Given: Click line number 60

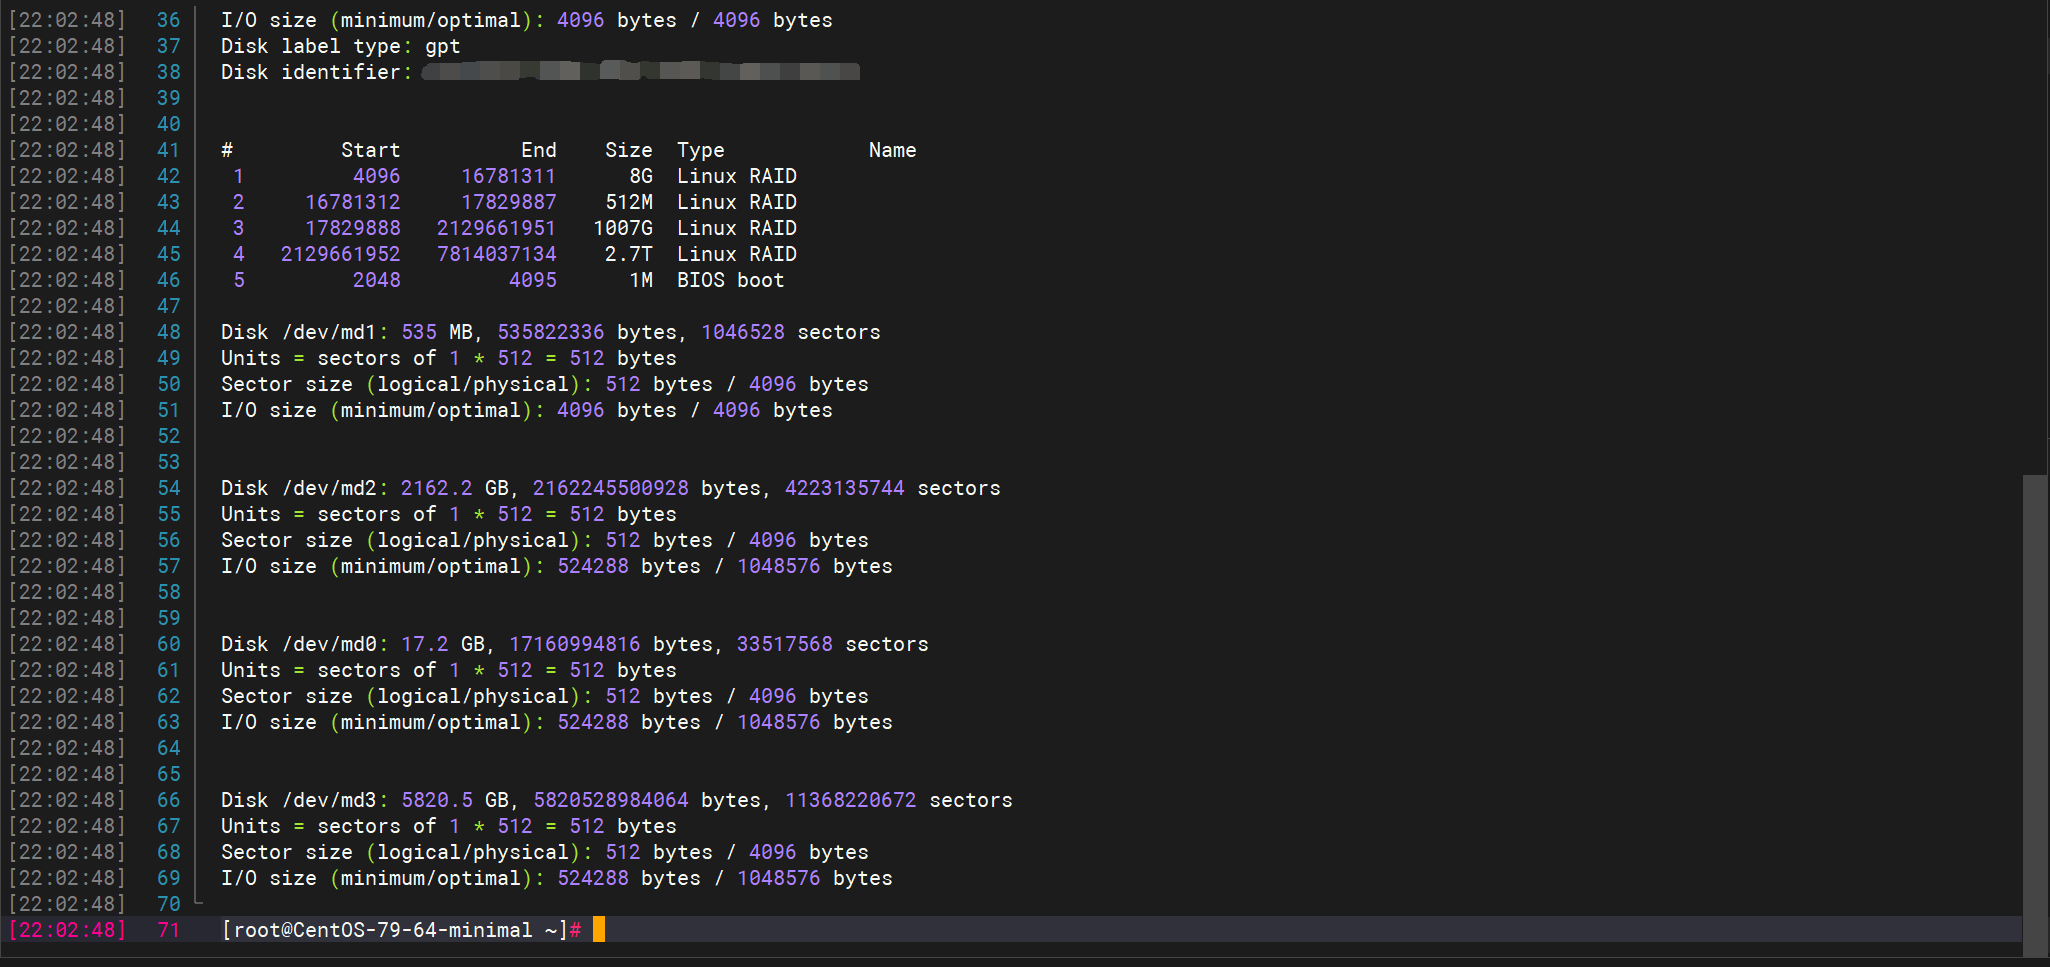Looking at the screenshot, I should point(169,644).
